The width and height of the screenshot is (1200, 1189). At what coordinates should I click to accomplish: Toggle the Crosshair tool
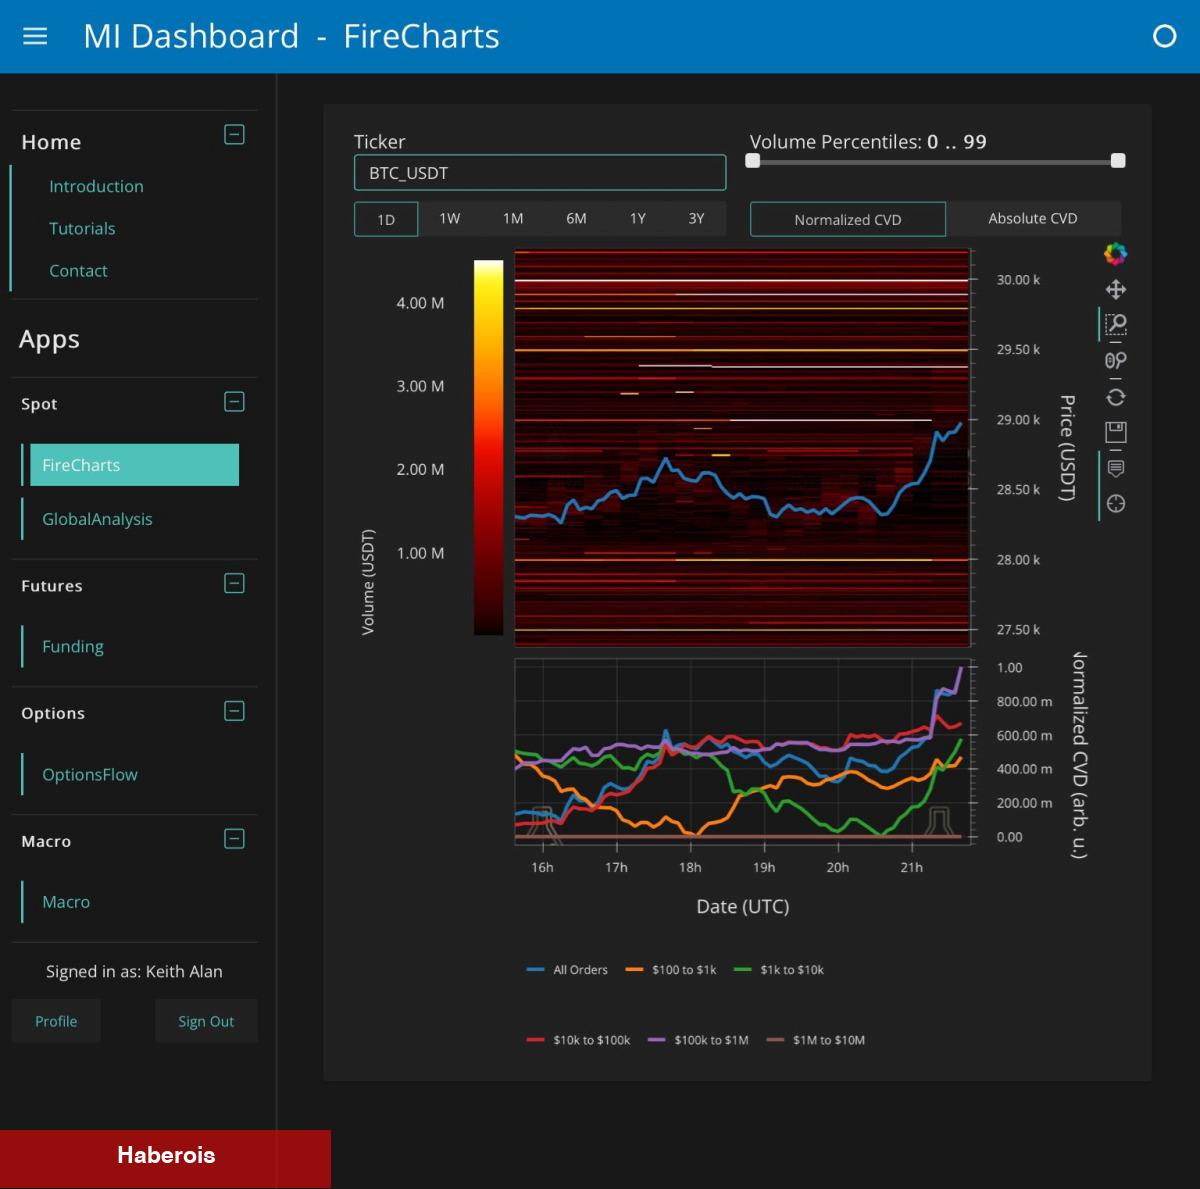[1116, 503]
